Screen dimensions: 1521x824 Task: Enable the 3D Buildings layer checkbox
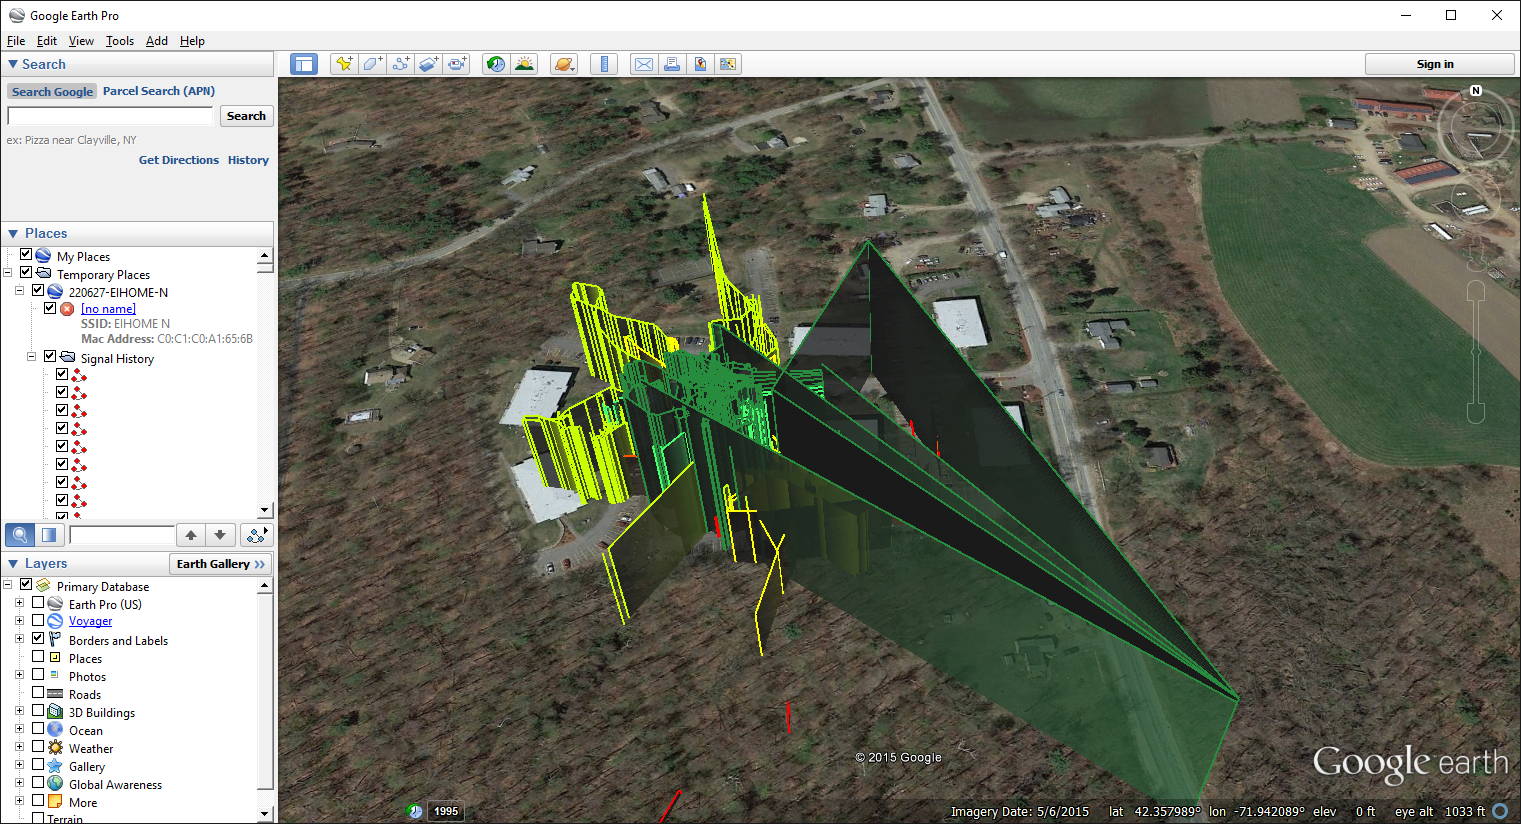click(x=38, y=711)
